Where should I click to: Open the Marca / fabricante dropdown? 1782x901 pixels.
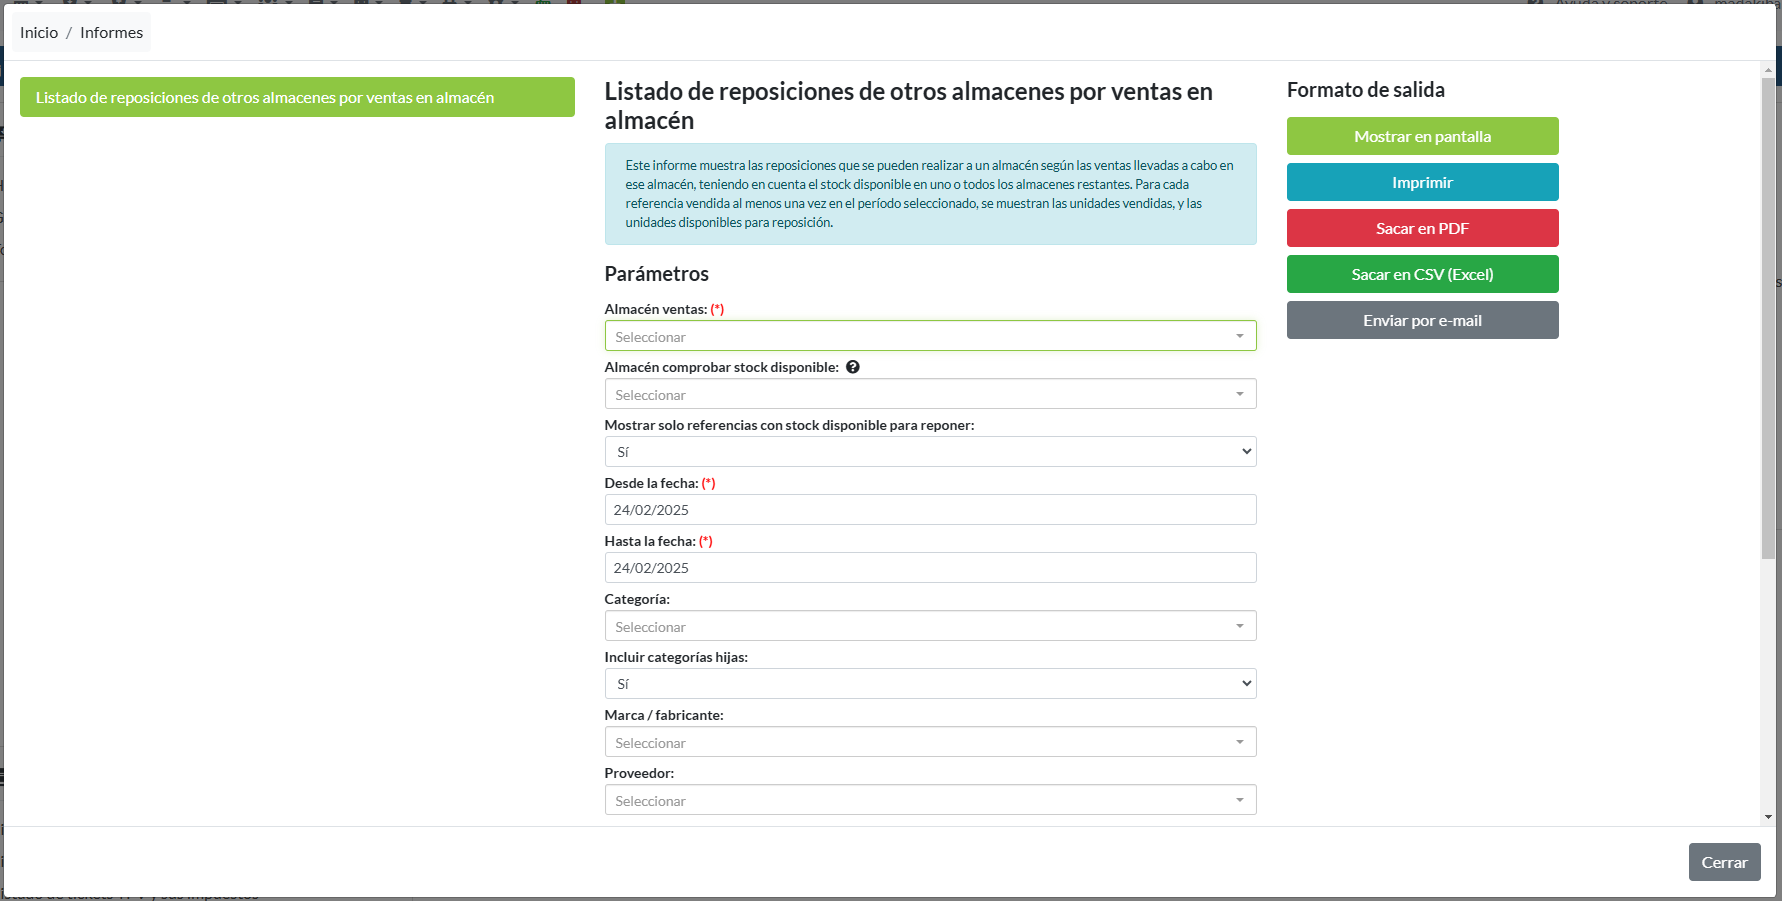[929, 741]
